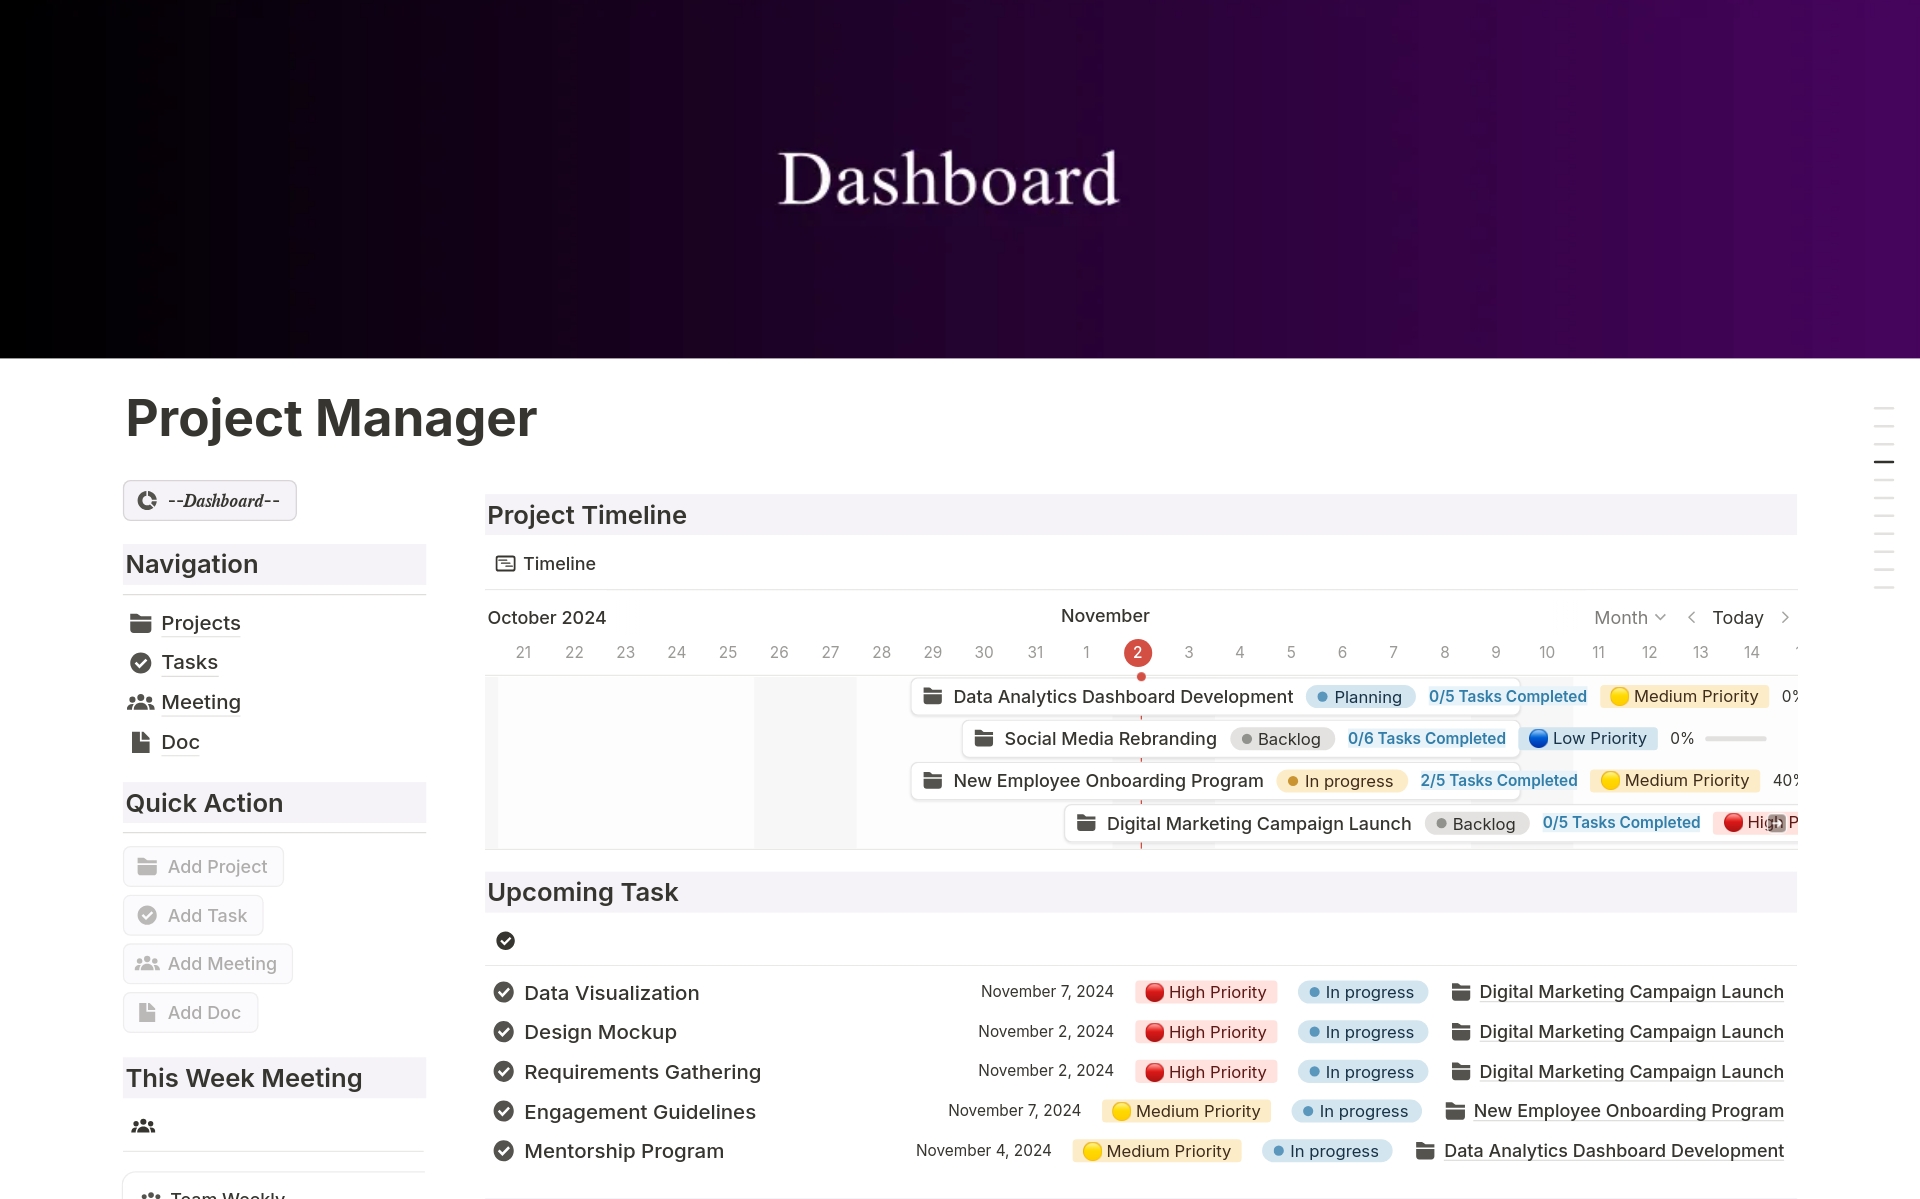The height and width of the screenshot is (1199, 1920).
Task: Click the --Dashboard-- navigation item
Action: 209,500
